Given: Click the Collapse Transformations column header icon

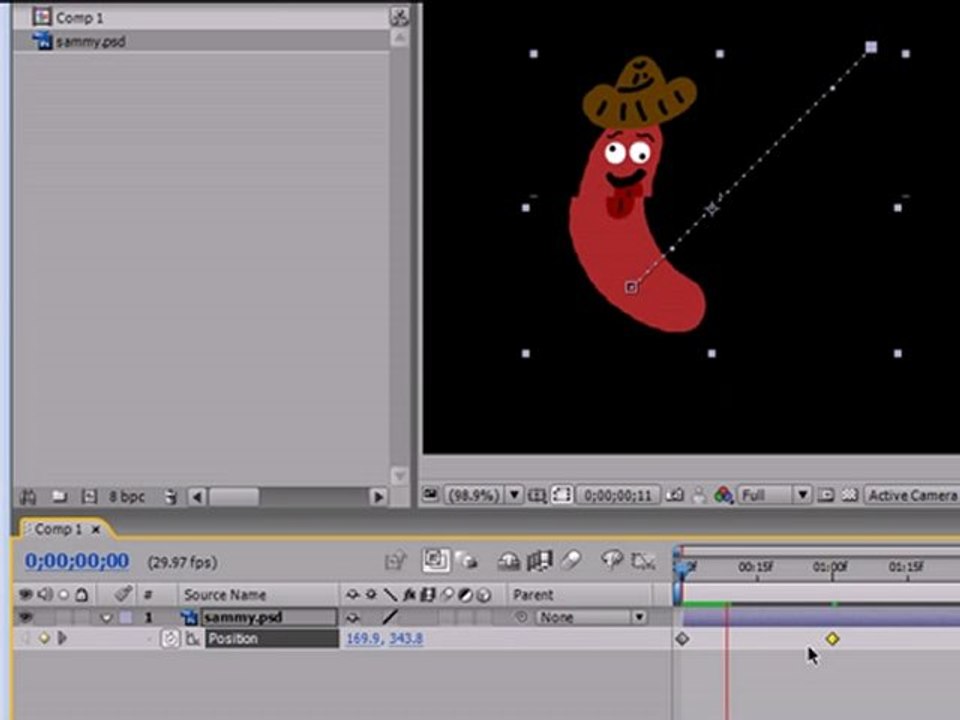Looking at the screenshot, I should click(x=371, y=594).
